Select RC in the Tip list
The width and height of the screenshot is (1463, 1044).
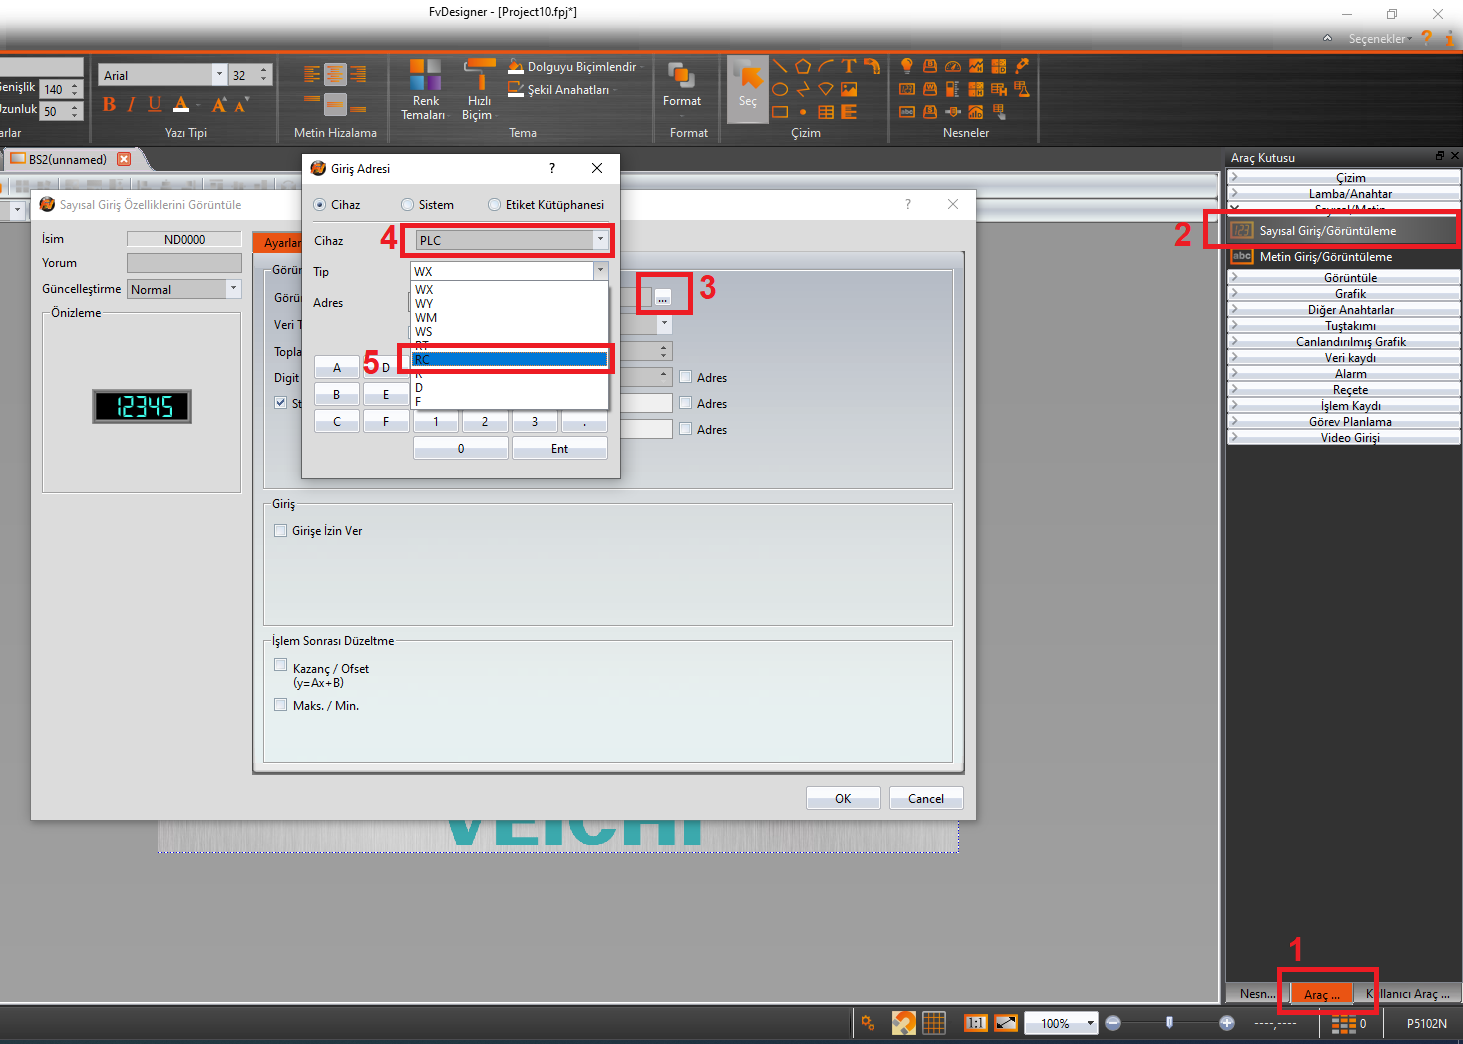[x=509, y=359]
